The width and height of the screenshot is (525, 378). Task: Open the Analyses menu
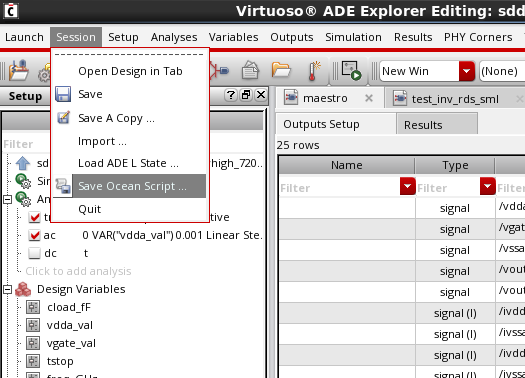174,37
